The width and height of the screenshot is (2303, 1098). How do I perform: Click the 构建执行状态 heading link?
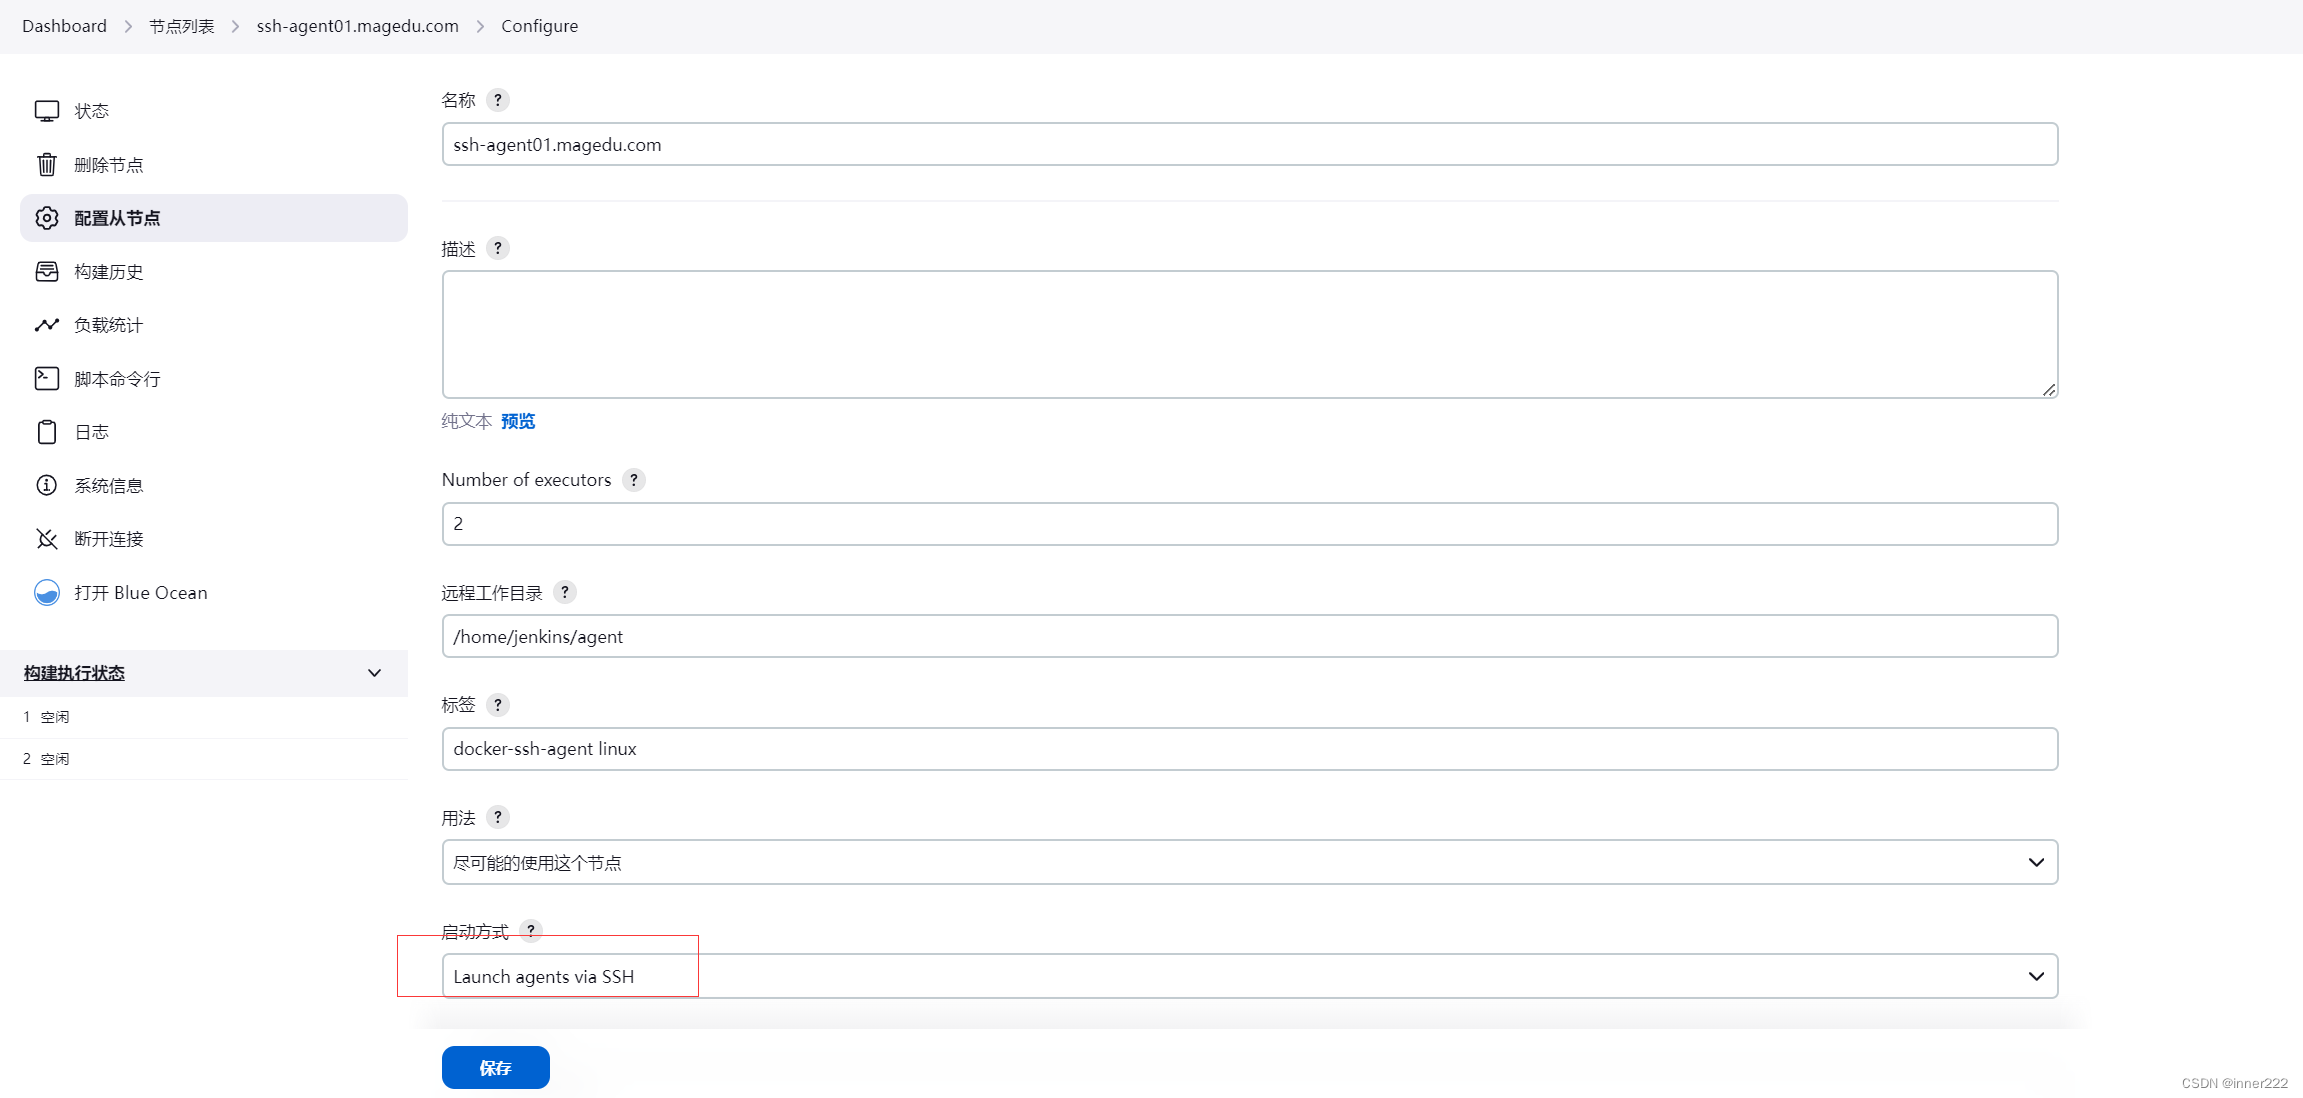(75, 673)
